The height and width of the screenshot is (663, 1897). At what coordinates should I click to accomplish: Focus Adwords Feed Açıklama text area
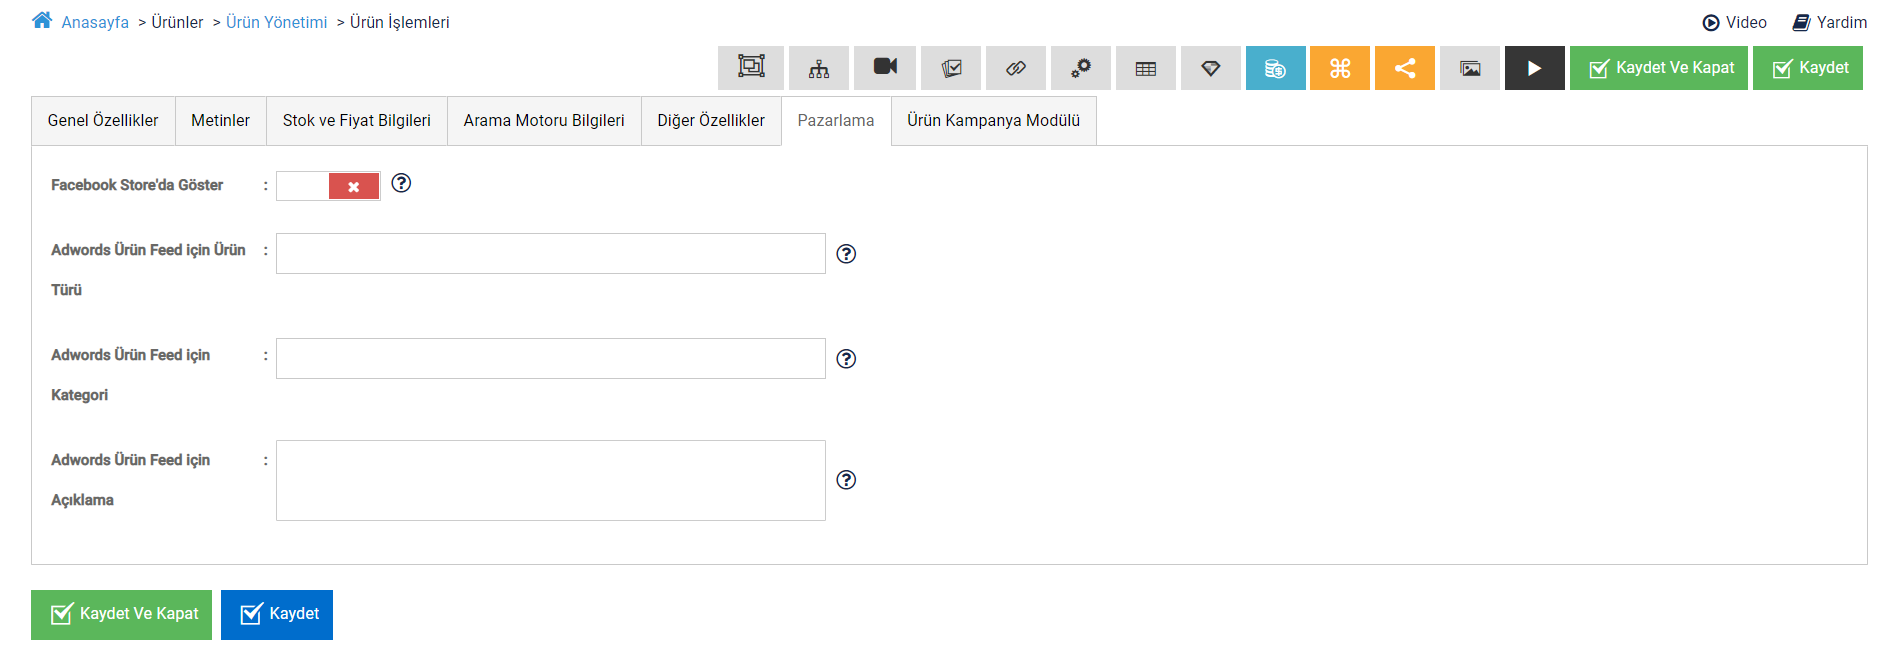pyautogui.click(x=551, y=481)
